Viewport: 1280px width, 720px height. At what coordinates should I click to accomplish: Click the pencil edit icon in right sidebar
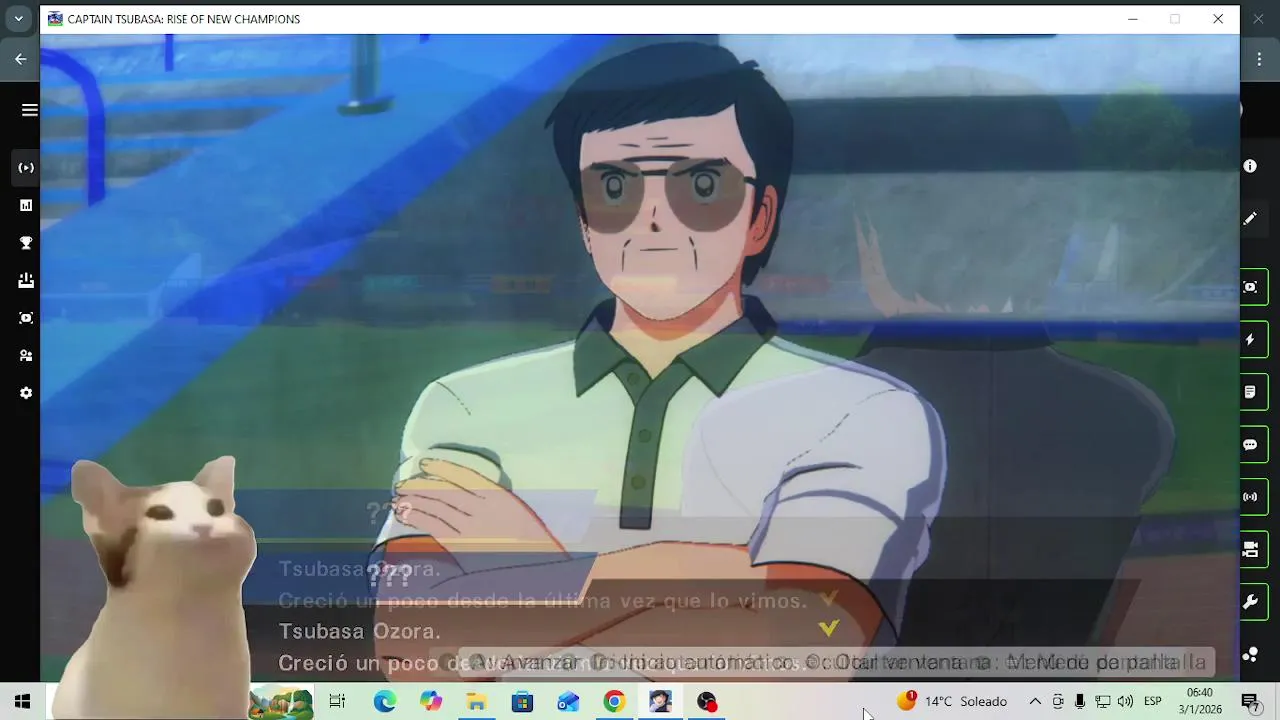(1250, 218)
